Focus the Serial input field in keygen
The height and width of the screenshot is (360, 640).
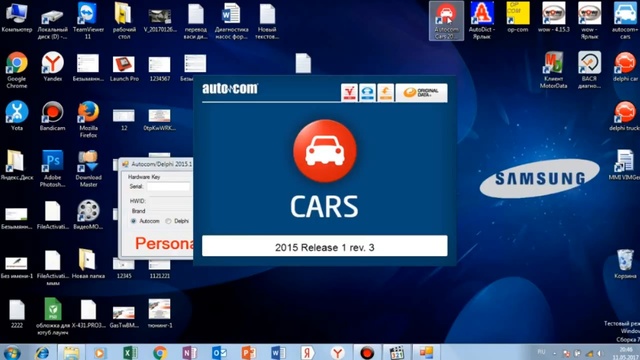(169, 187)
